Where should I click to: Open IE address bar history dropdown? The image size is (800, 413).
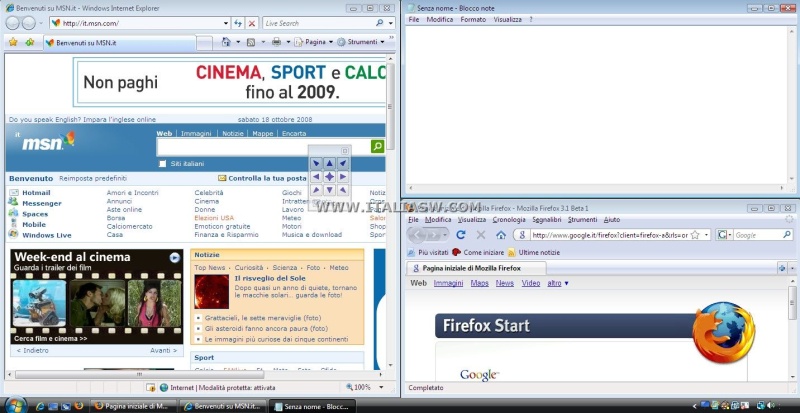(226, 23)
